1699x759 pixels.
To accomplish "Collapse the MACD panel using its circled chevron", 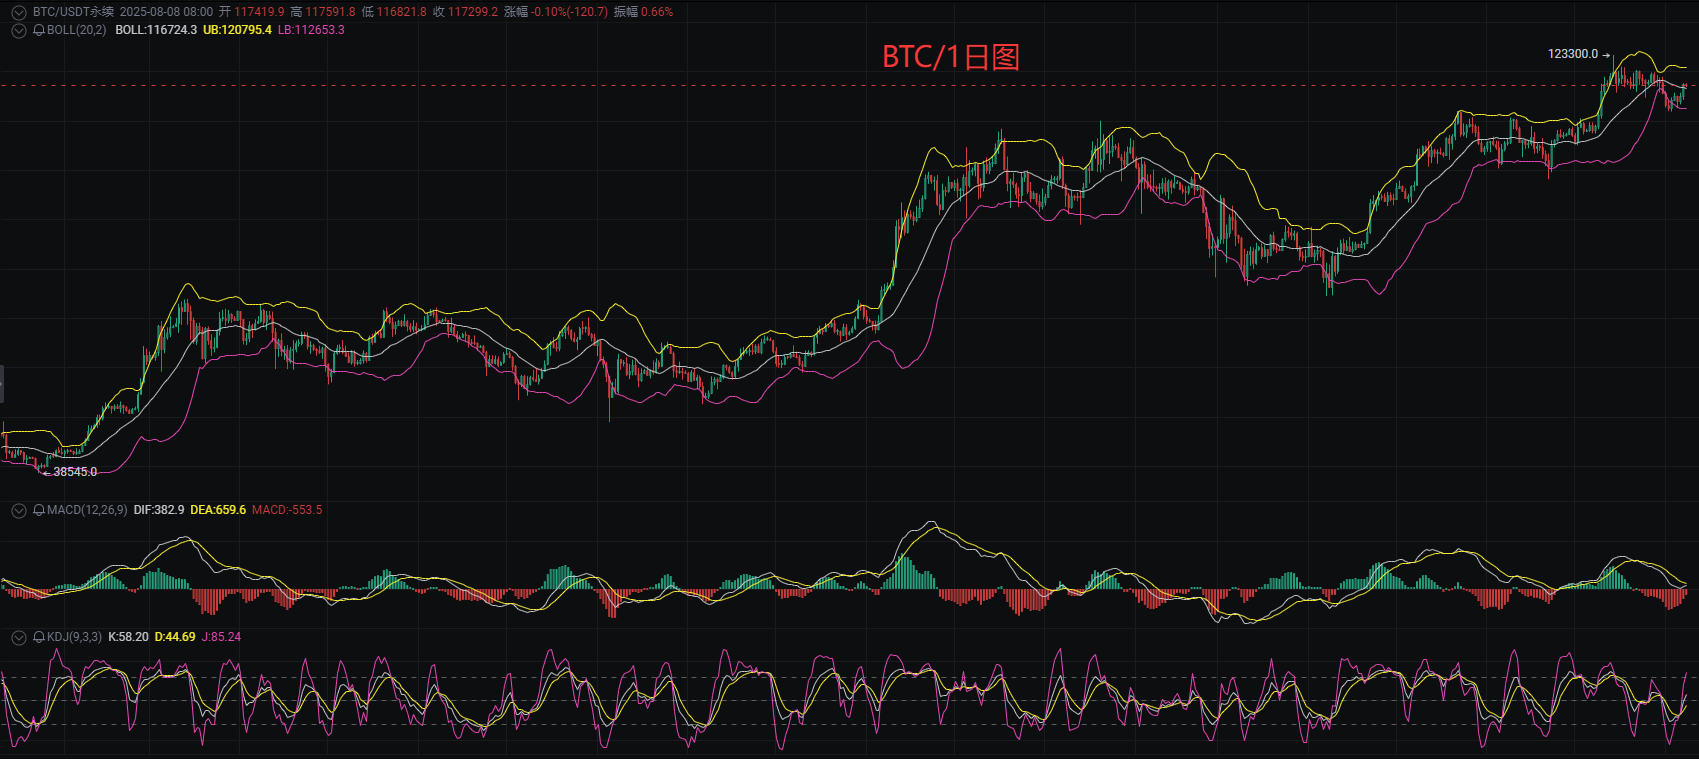I will click(x=18, y=510).
